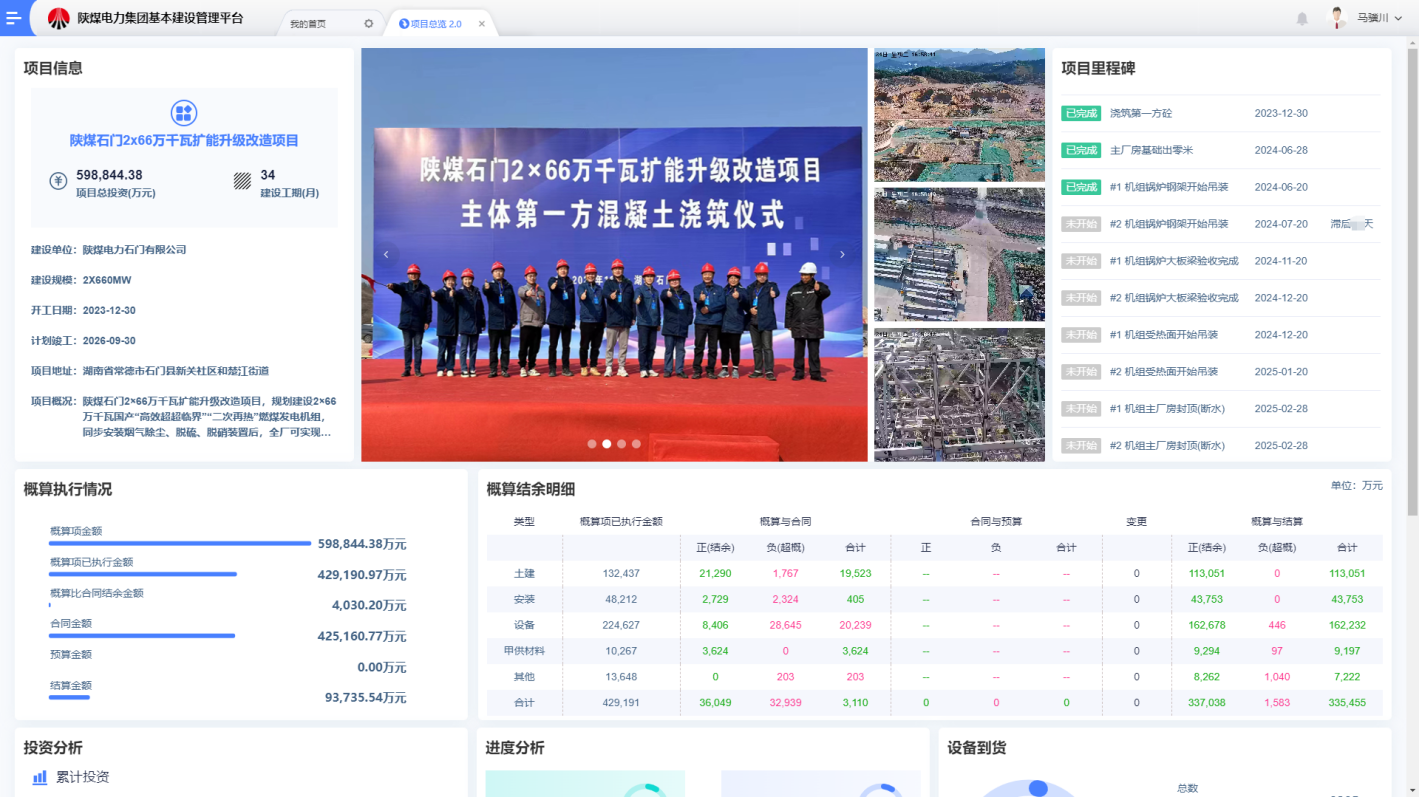This screenshot has height=797, width=1419.
Task: Click the 已完成 badge for 主厂房基础出零米
Action: pos(1081,150)
